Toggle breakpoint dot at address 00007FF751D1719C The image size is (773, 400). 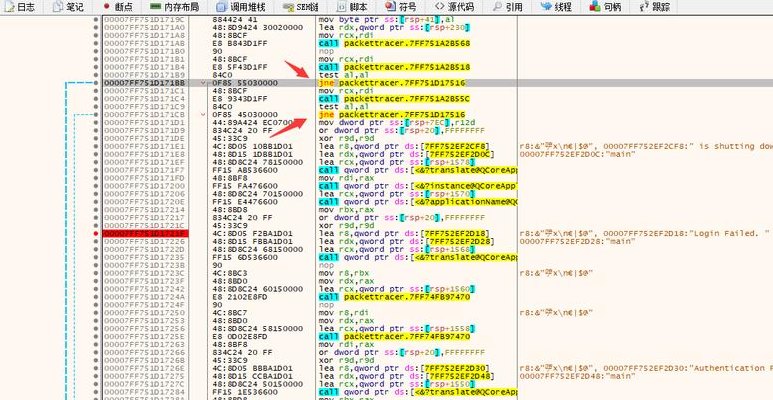(x=96, y=20)
